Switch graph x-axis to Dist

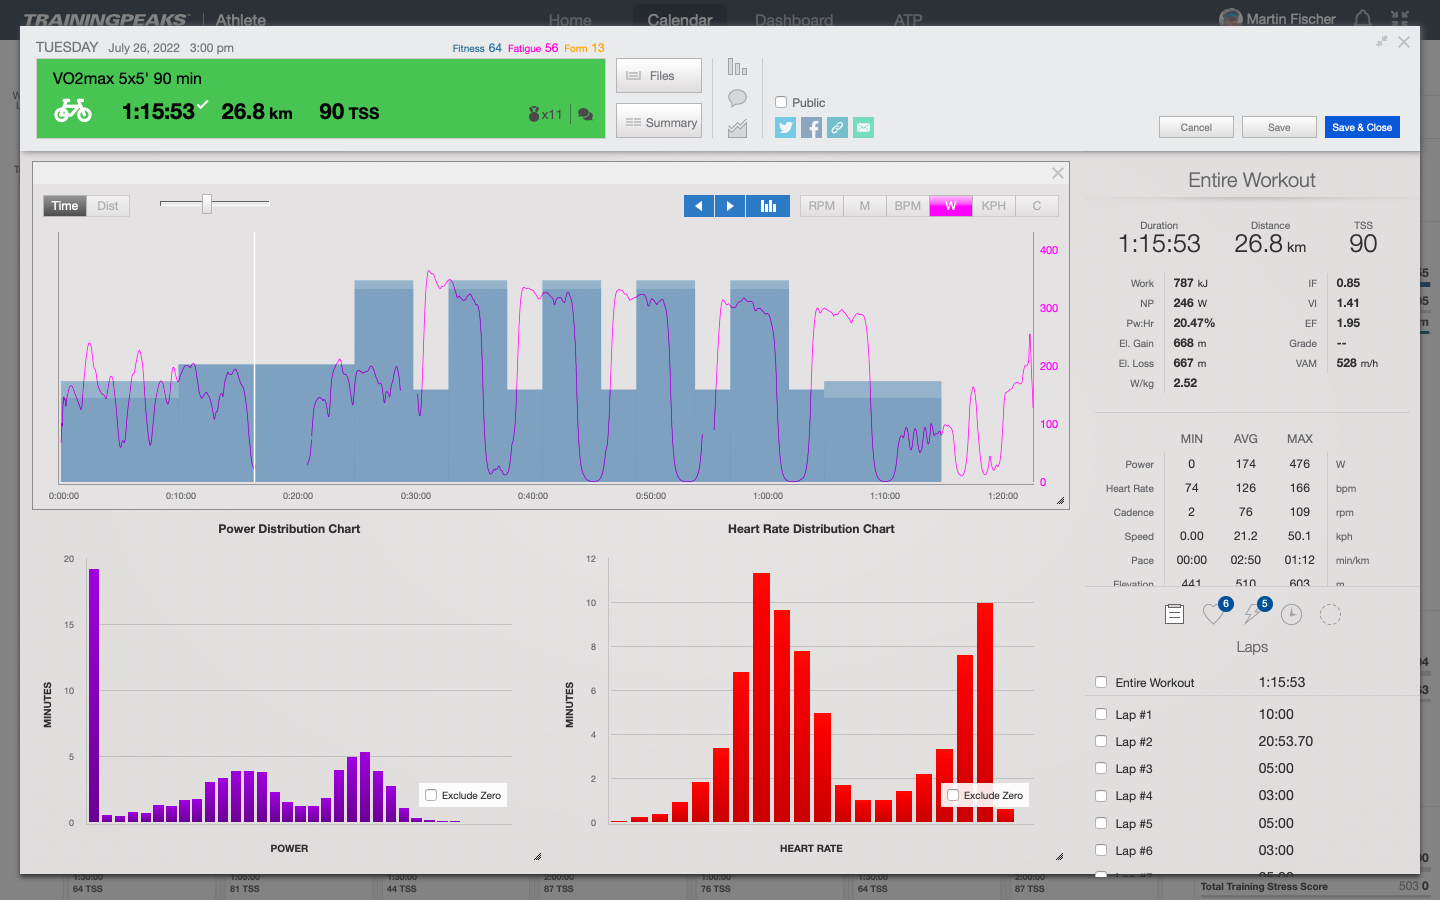pos(108,206)
